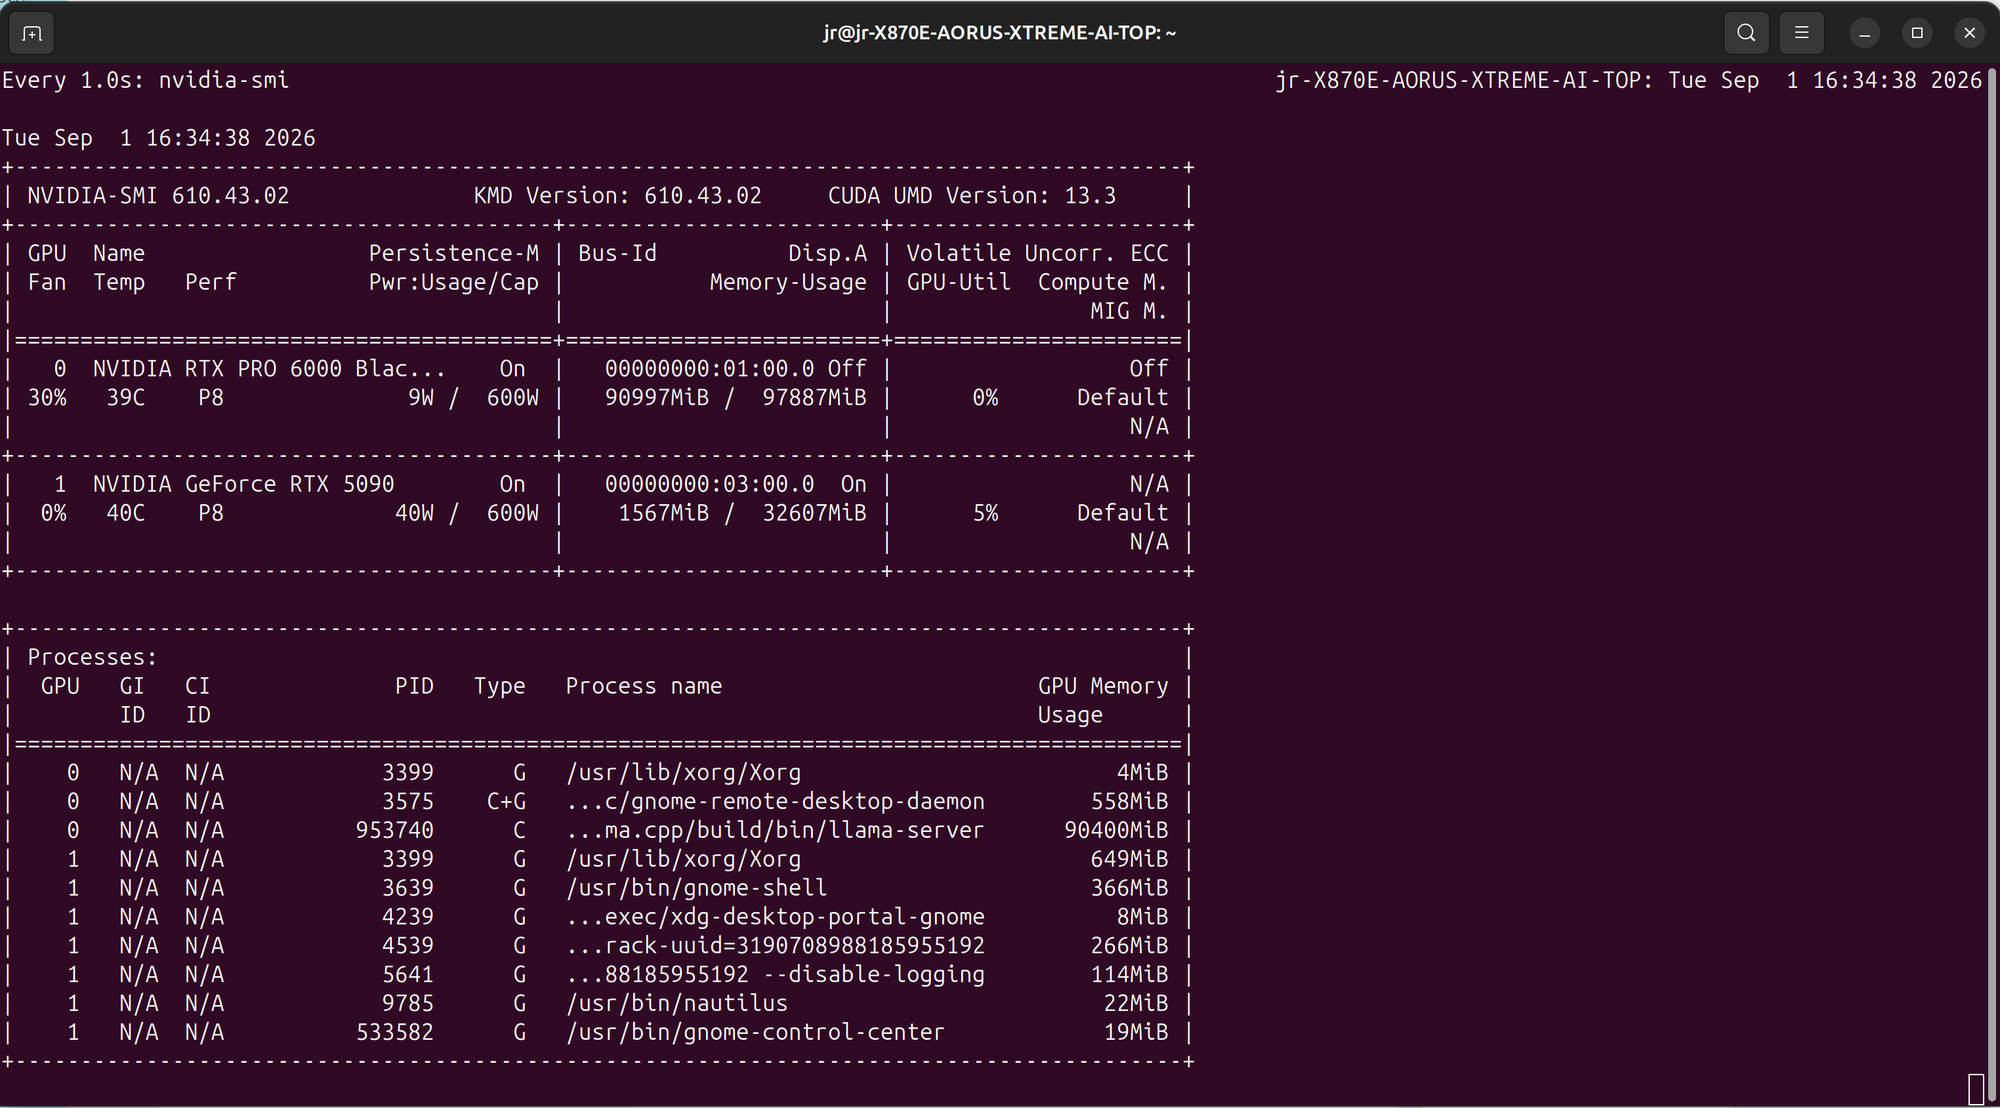Click the '114MiB' memory usage value

[1129, 976]
